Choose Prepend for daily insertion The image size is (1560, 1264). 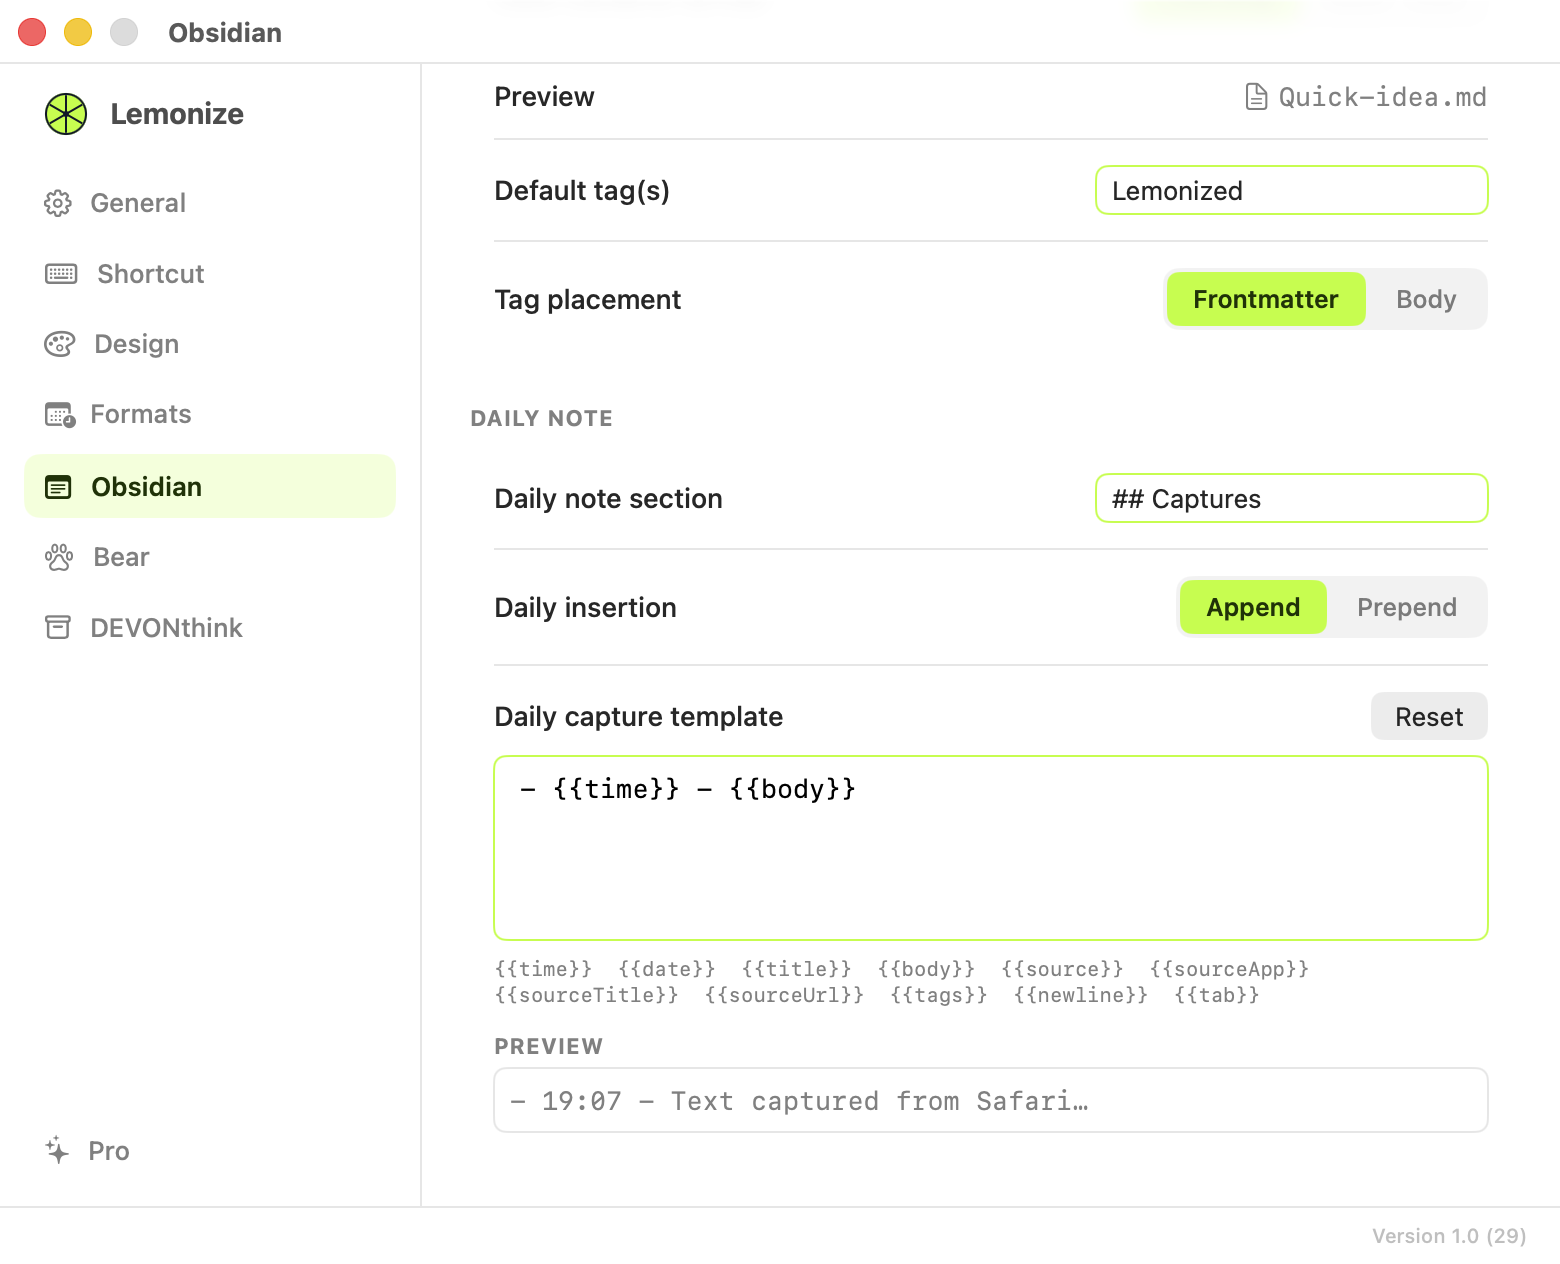click(1406, 607)
